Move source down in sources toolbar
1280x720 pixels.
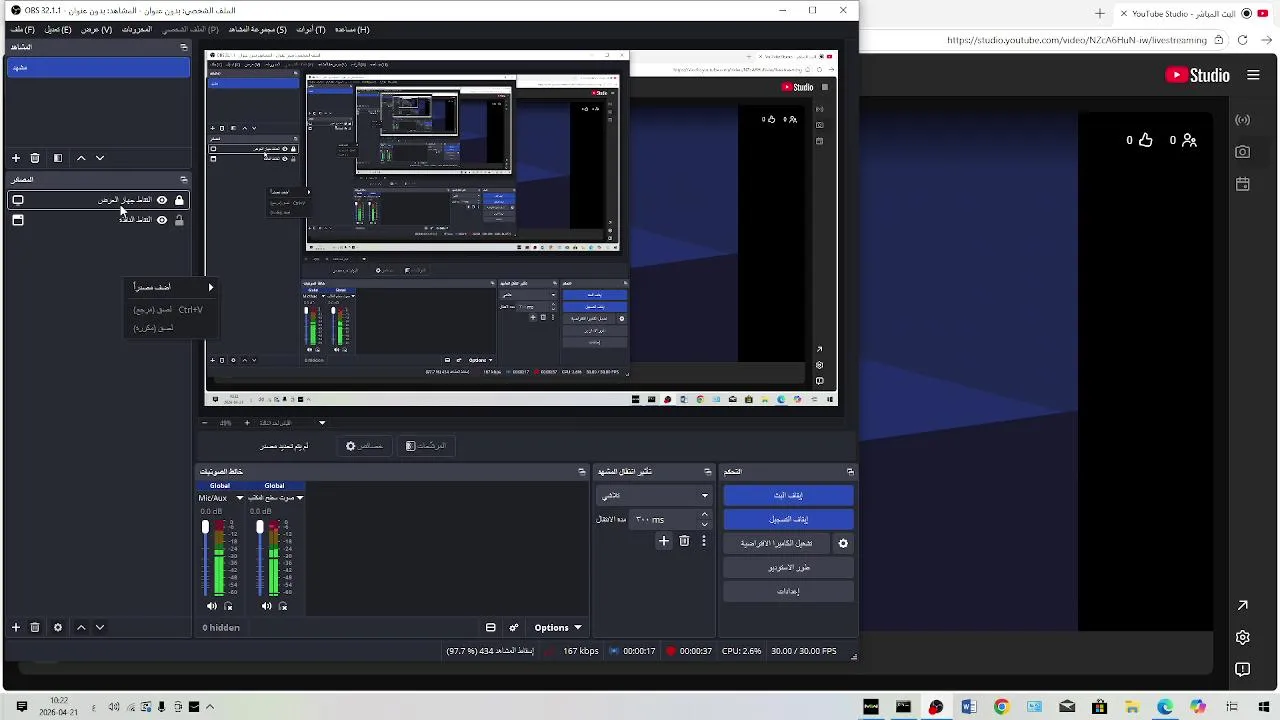100,627
